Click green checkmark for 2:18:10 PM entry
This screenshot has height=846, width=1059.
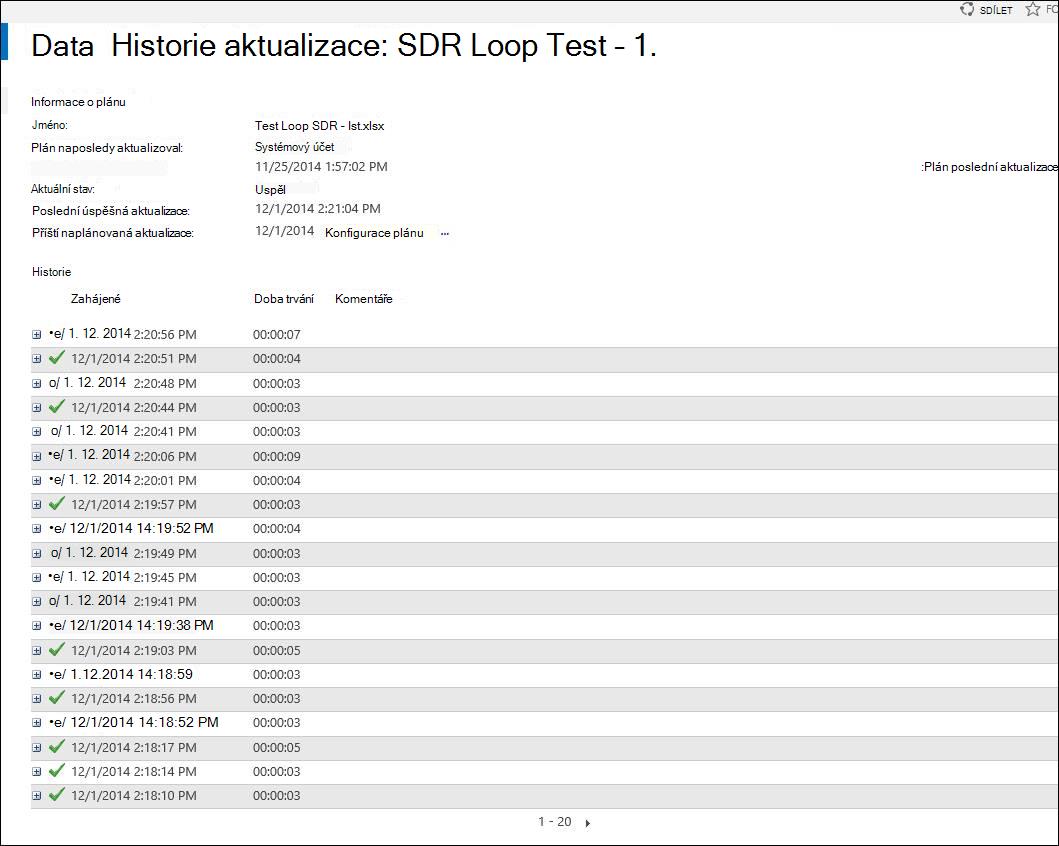pos(57,794)
